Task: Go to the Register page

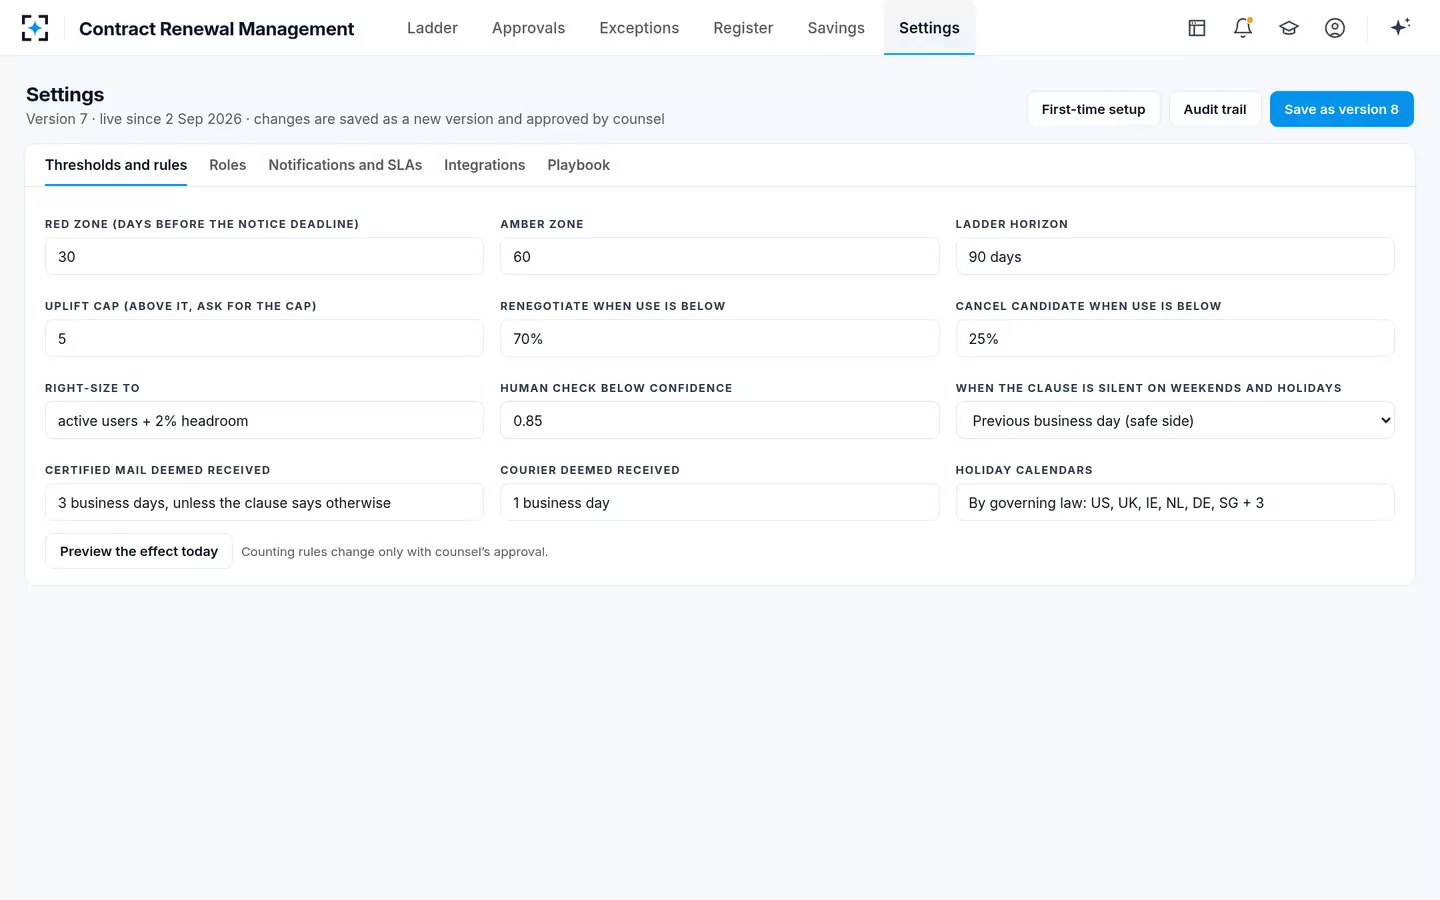Action: (743, 28)
